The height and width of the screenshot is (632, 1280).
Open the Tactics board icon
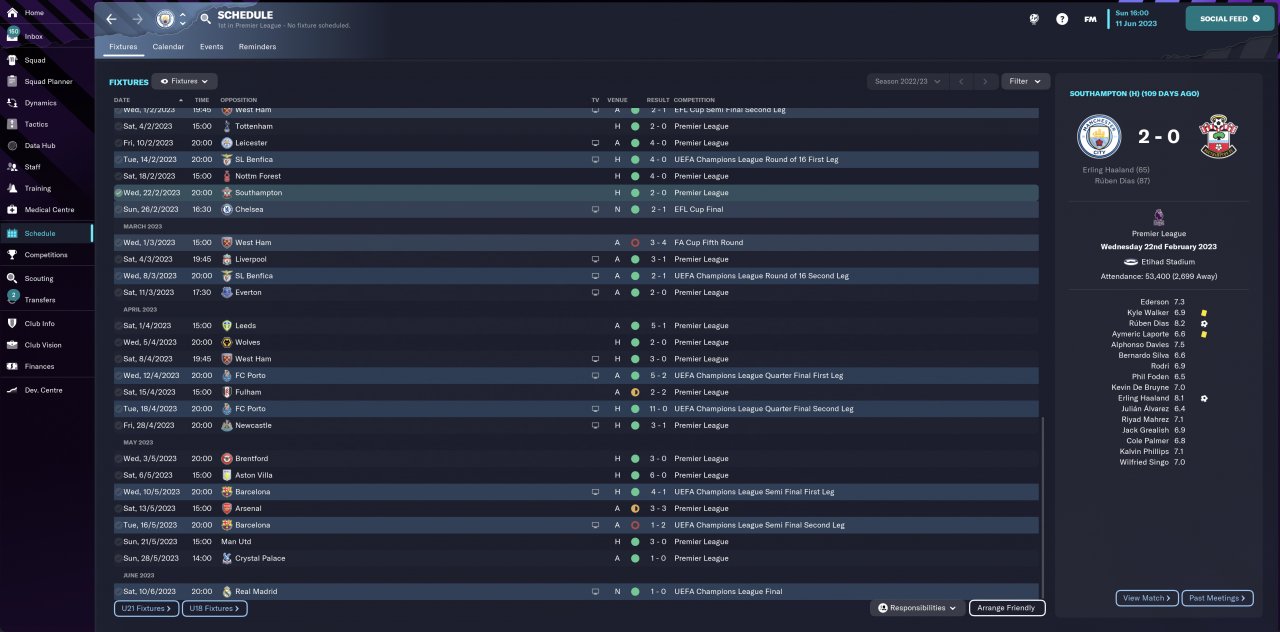point(13,124)
